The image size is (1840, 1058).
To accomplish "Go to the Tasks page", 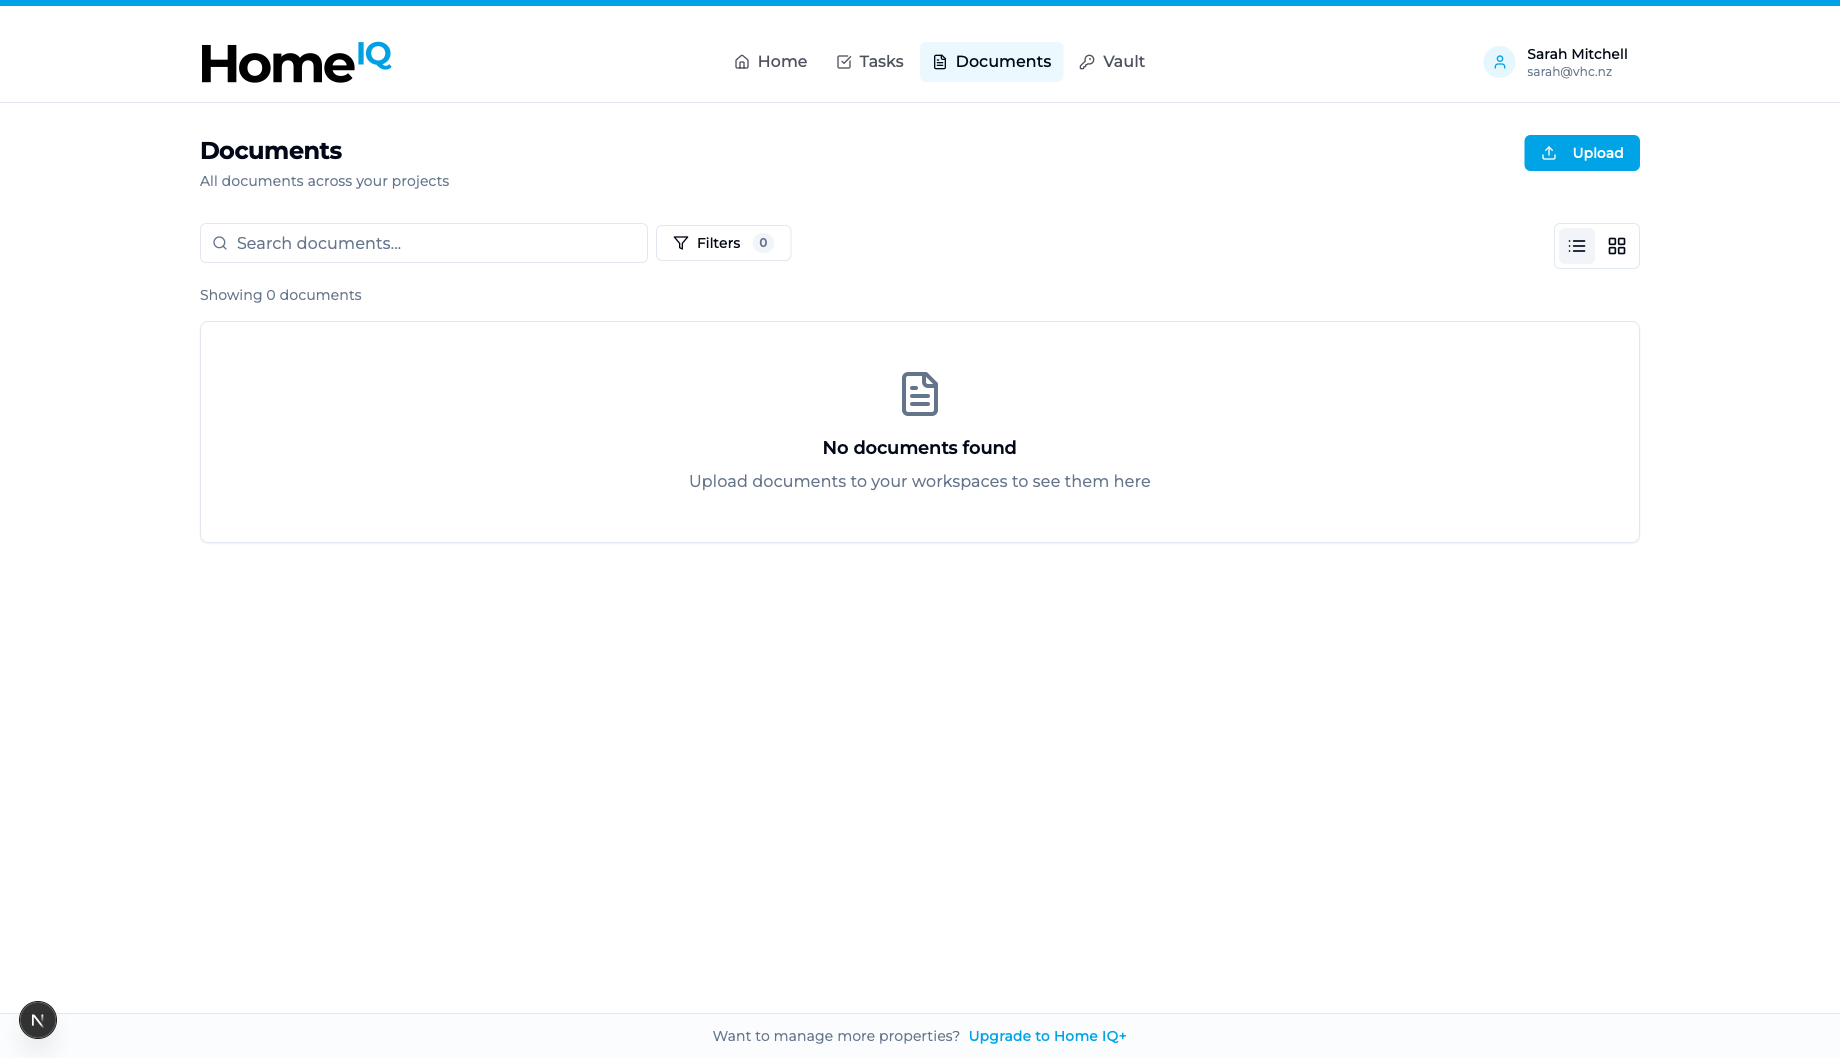I will click(x=880, y=62).
